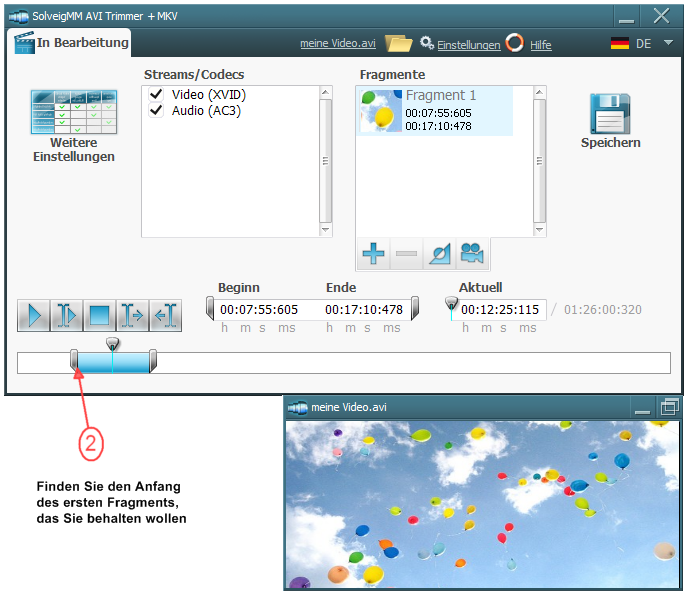The width and height of the screenshot is (688, 595).
Task: Remove fragment using the minus icon
Action: 406,253
